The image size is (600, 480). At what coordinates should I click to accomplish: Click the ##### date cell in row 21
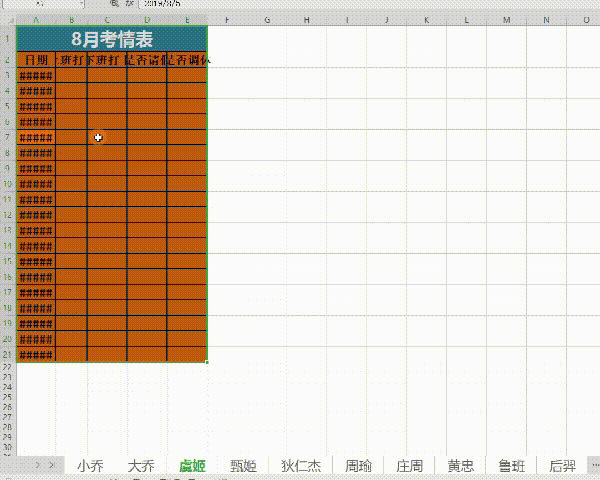pyautogui.click(x=36, y=355)
